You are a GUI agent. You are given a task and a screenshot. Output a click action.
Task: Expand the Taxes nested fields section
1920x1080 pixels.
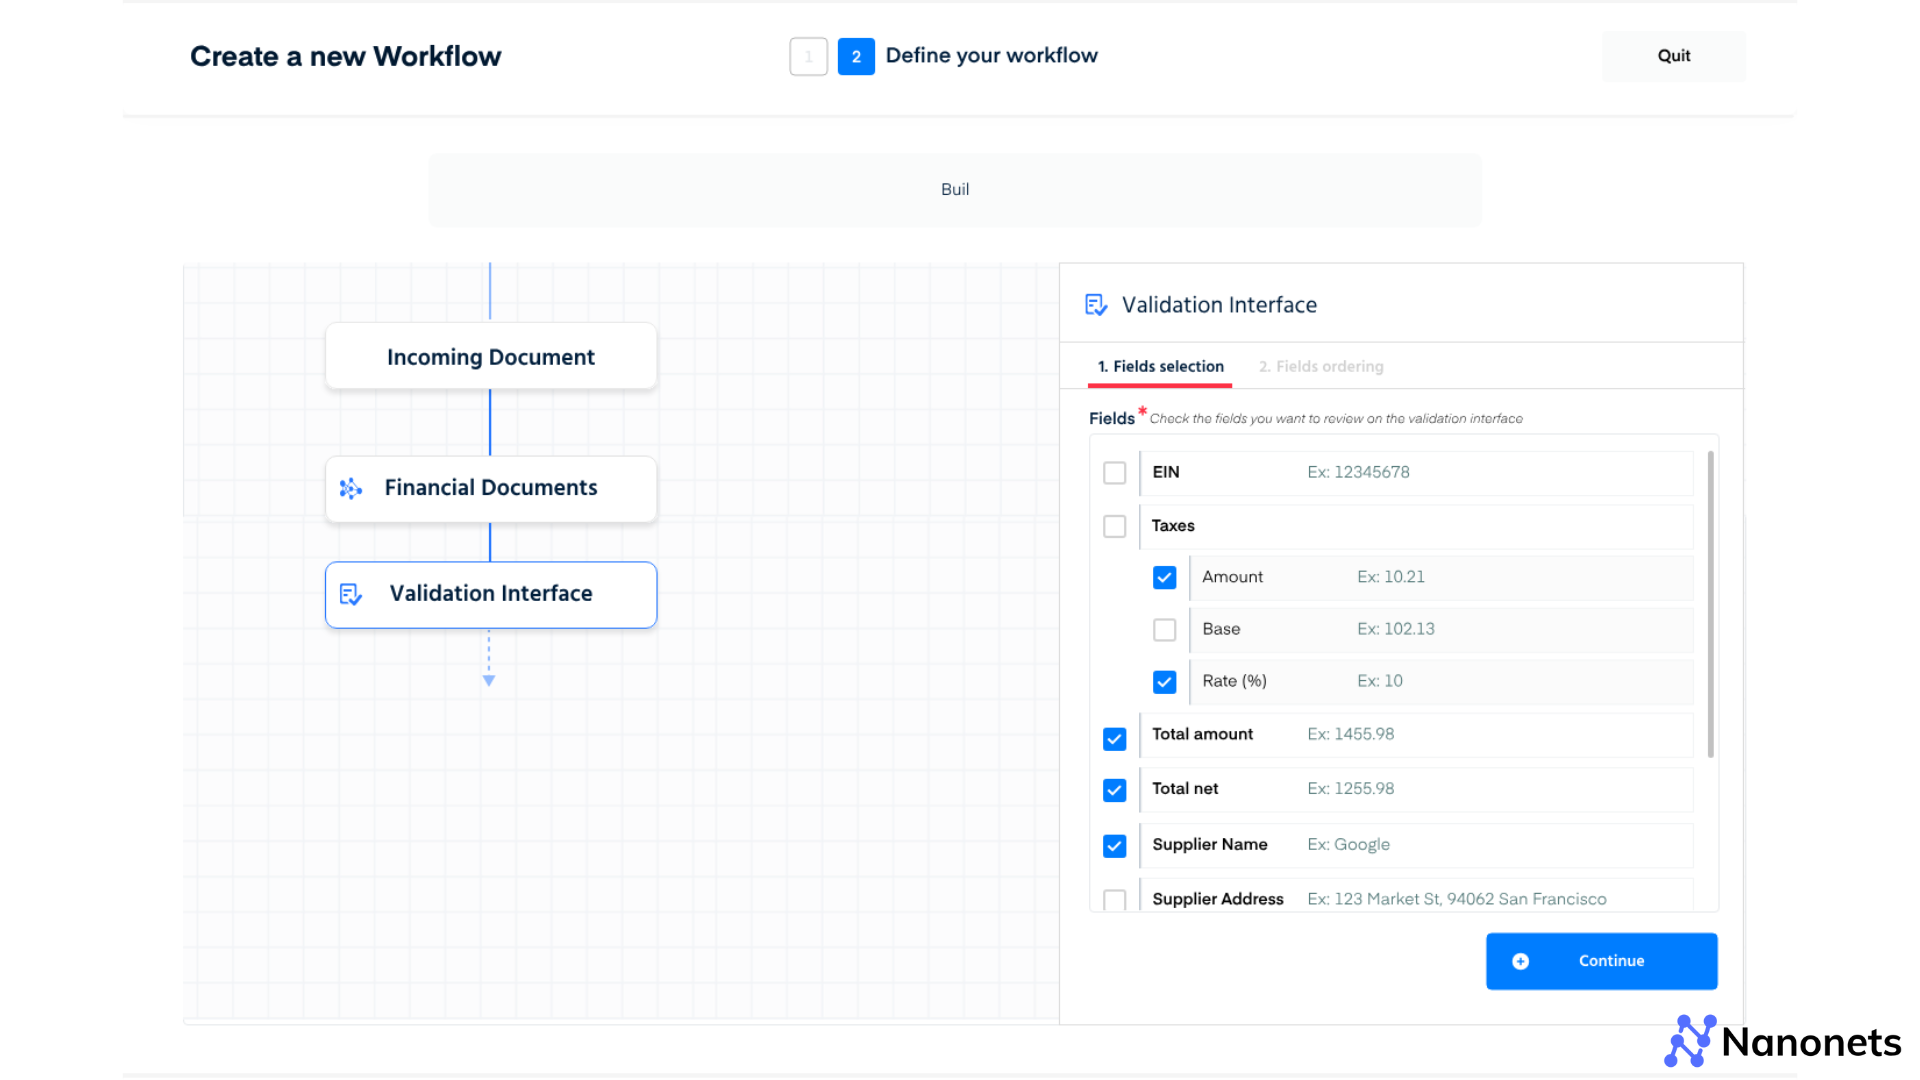point(1172,525)
